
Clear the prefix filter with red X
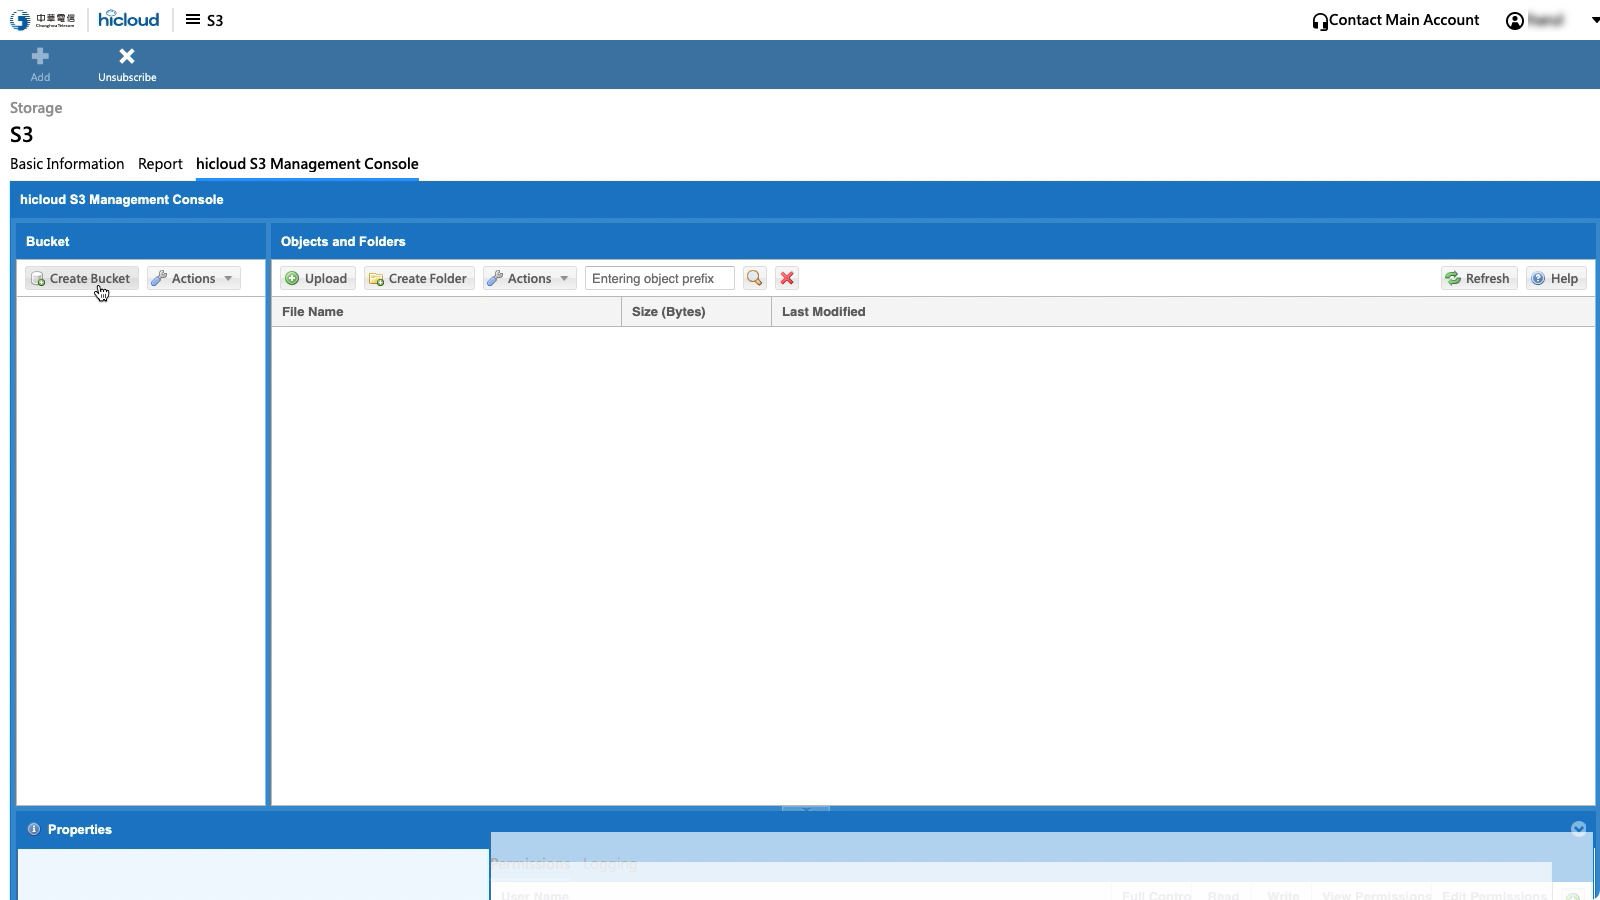(x=787, y=278)
